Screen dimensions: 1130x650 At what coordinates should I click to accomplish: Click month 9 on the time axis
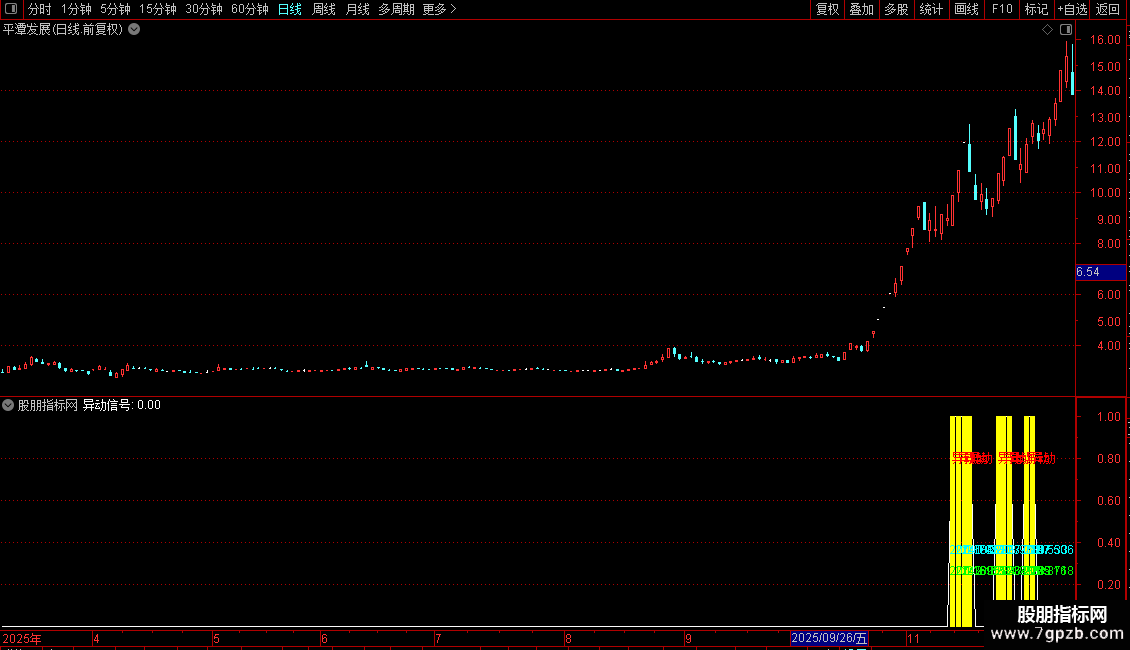pos(688,638)
